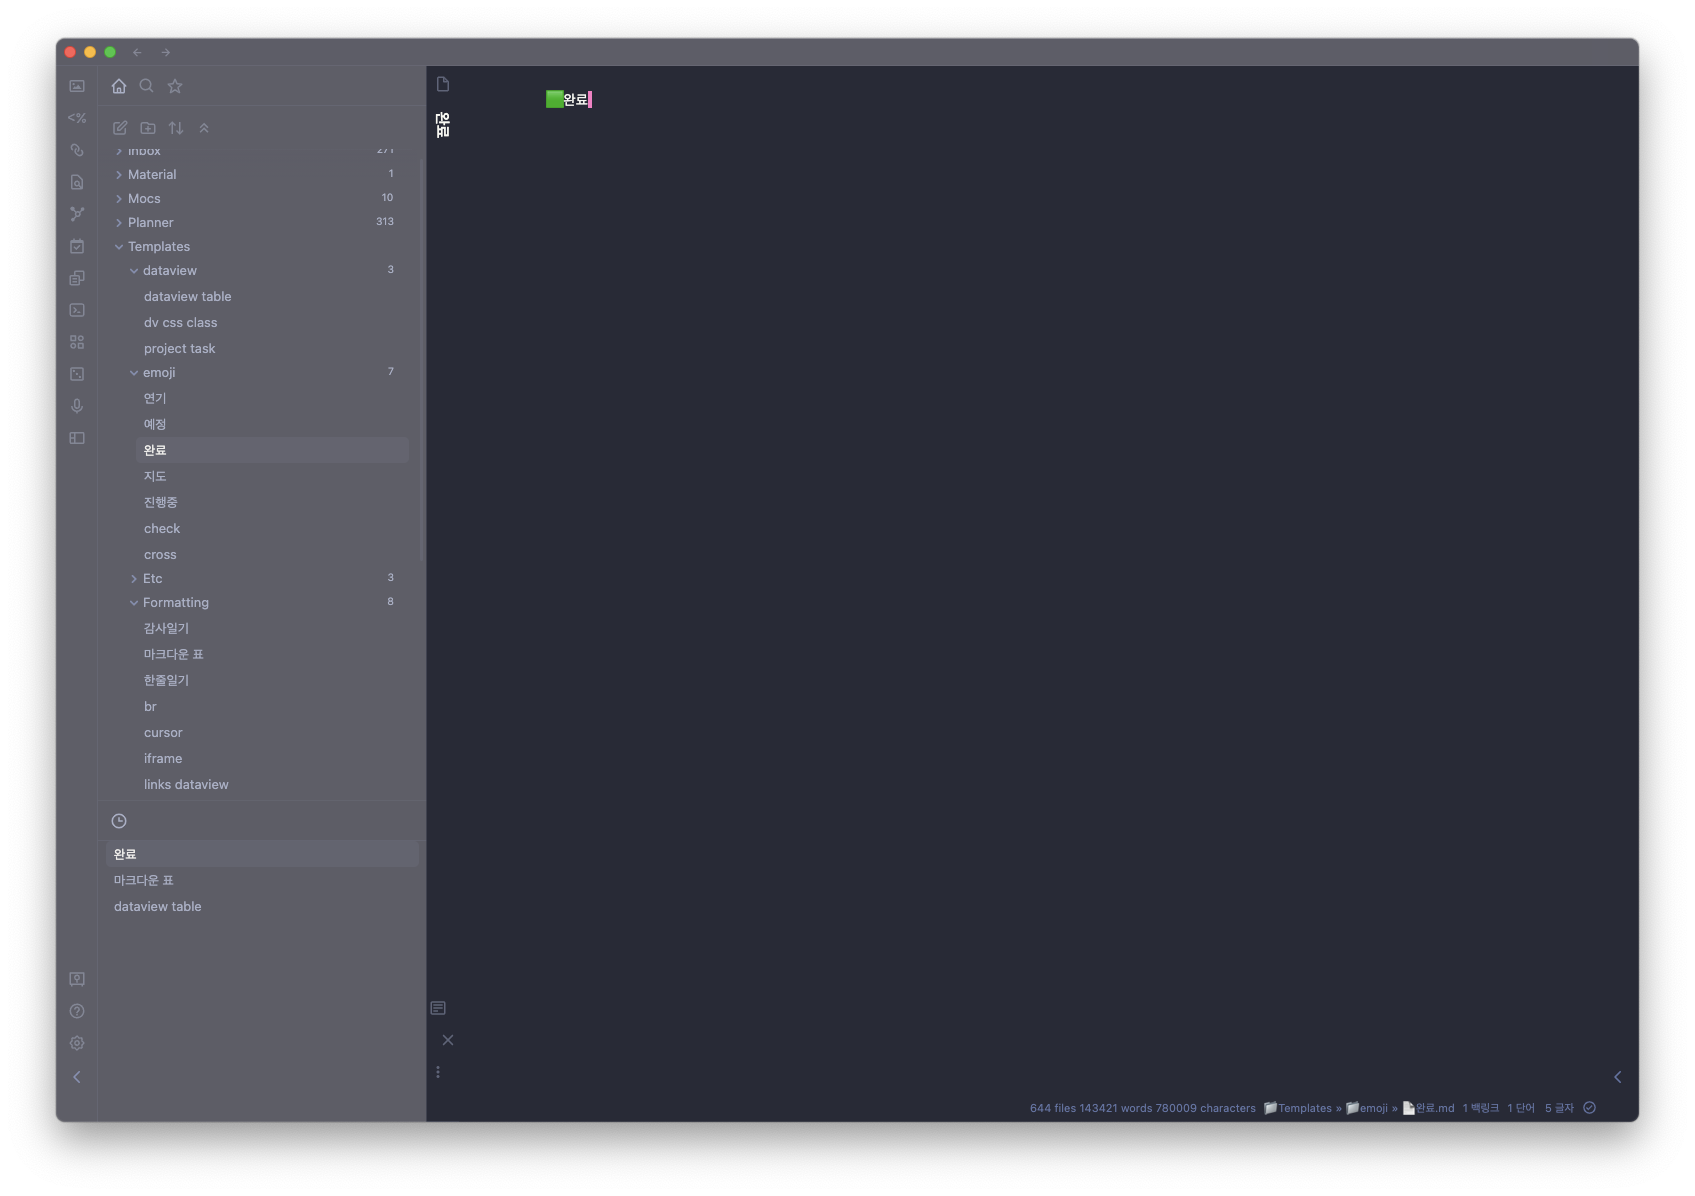This screenshot has width=1695, height=1196.
Task: Open the image gallery ribbon icon
Action: click(77, 86)
